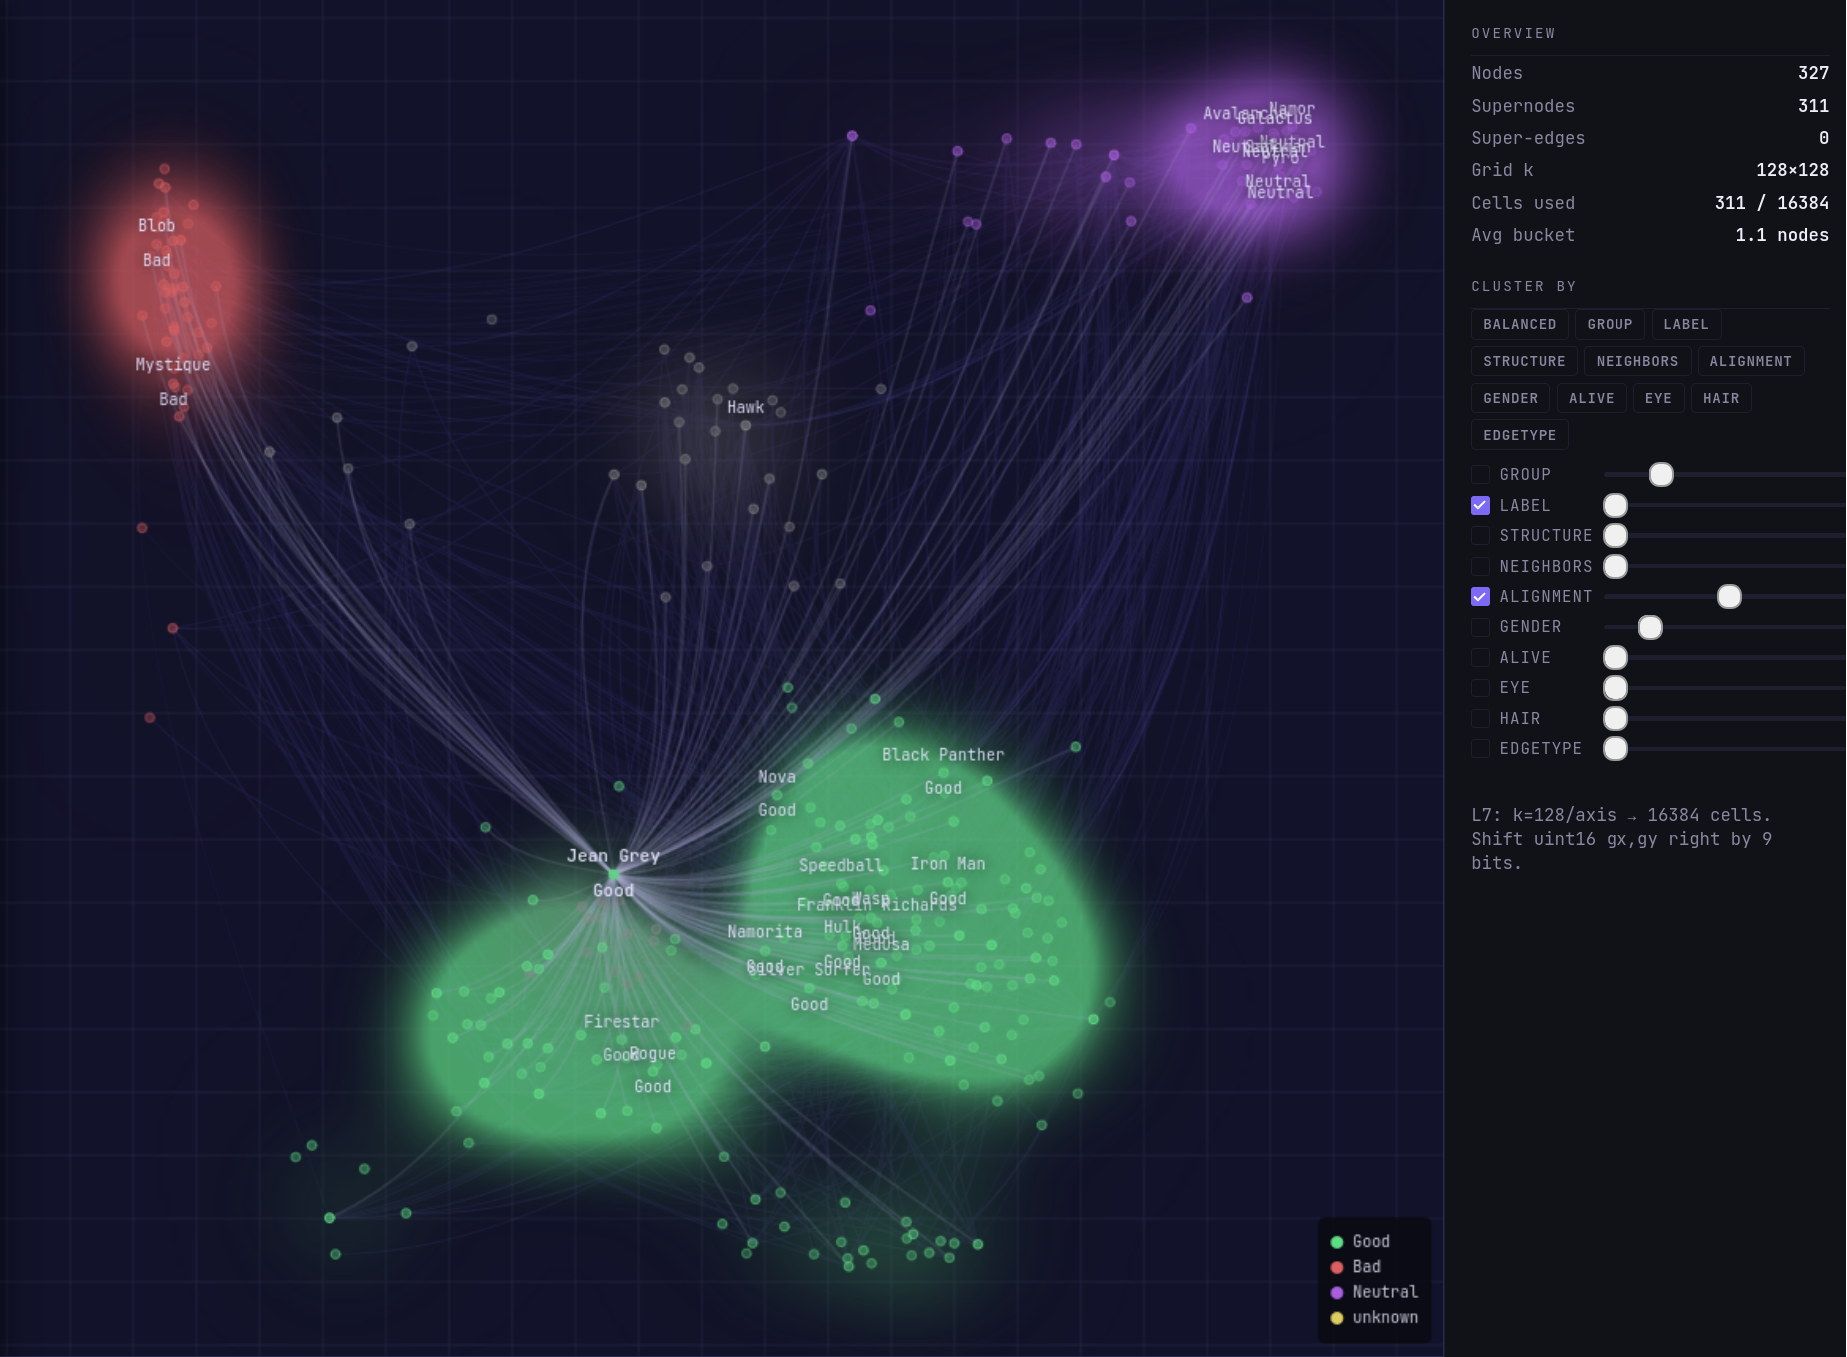Screen dimensions: 1847x1357
Task: Uncheck the LABEL checkbox
Action: (1480, 506)
